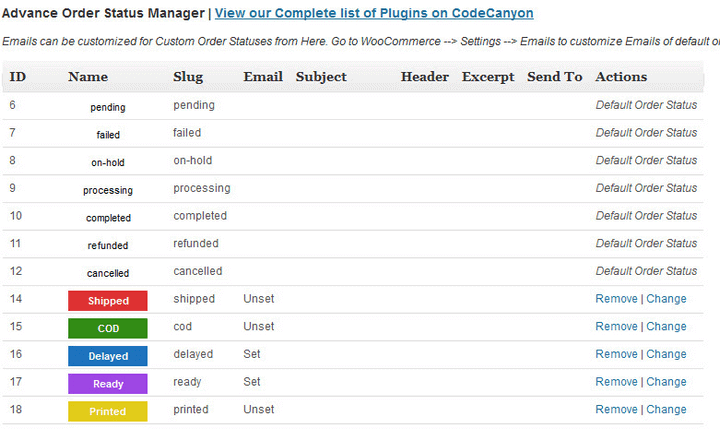The height and width of the screenshot is (429, 720).
Task: Change the Delayed order status
Action: click(666, 354)
